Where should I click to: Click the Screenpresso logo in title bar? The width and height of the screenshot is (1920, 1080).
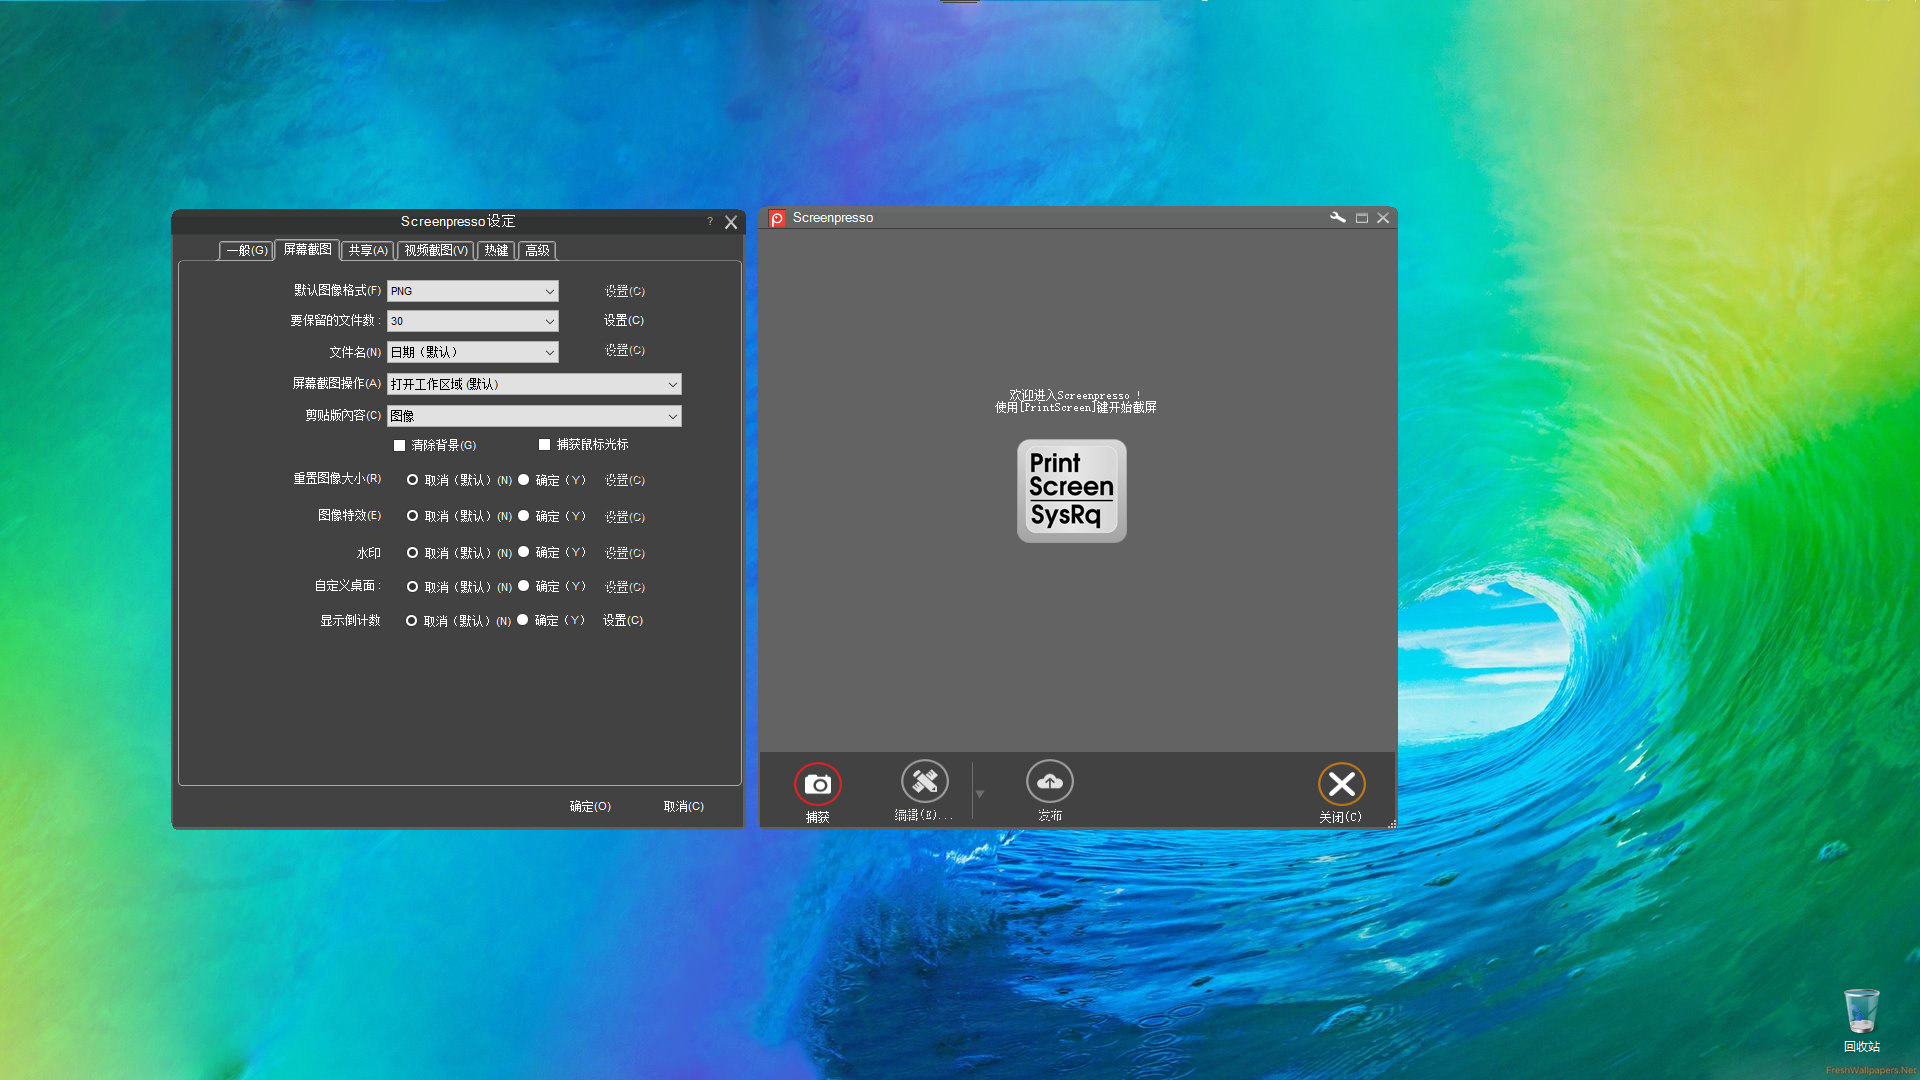coord(777,218)
